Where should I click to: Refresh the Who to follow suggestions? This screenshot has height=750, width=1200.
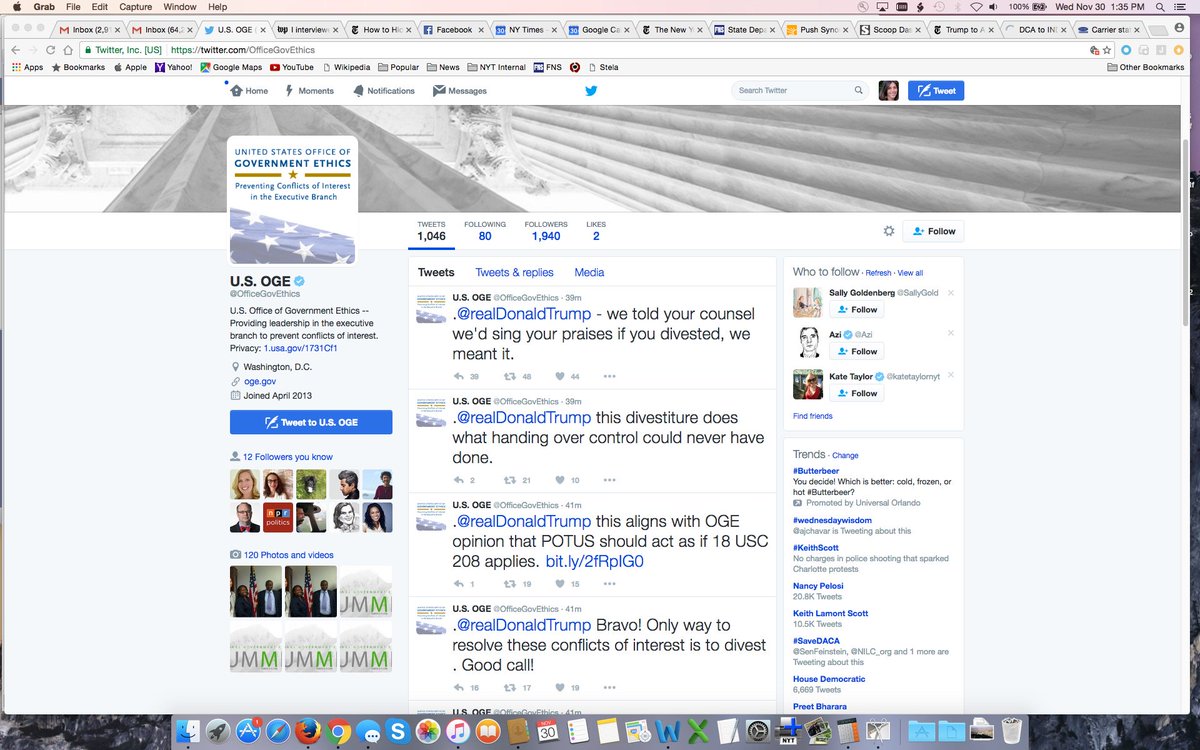[878, 273]
